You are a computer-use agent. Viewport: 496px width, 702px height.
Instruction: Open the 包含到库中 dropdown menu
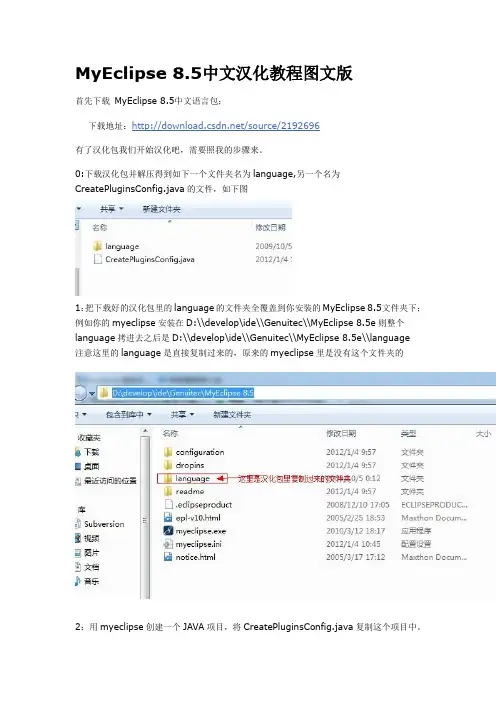tap(129, 415)
